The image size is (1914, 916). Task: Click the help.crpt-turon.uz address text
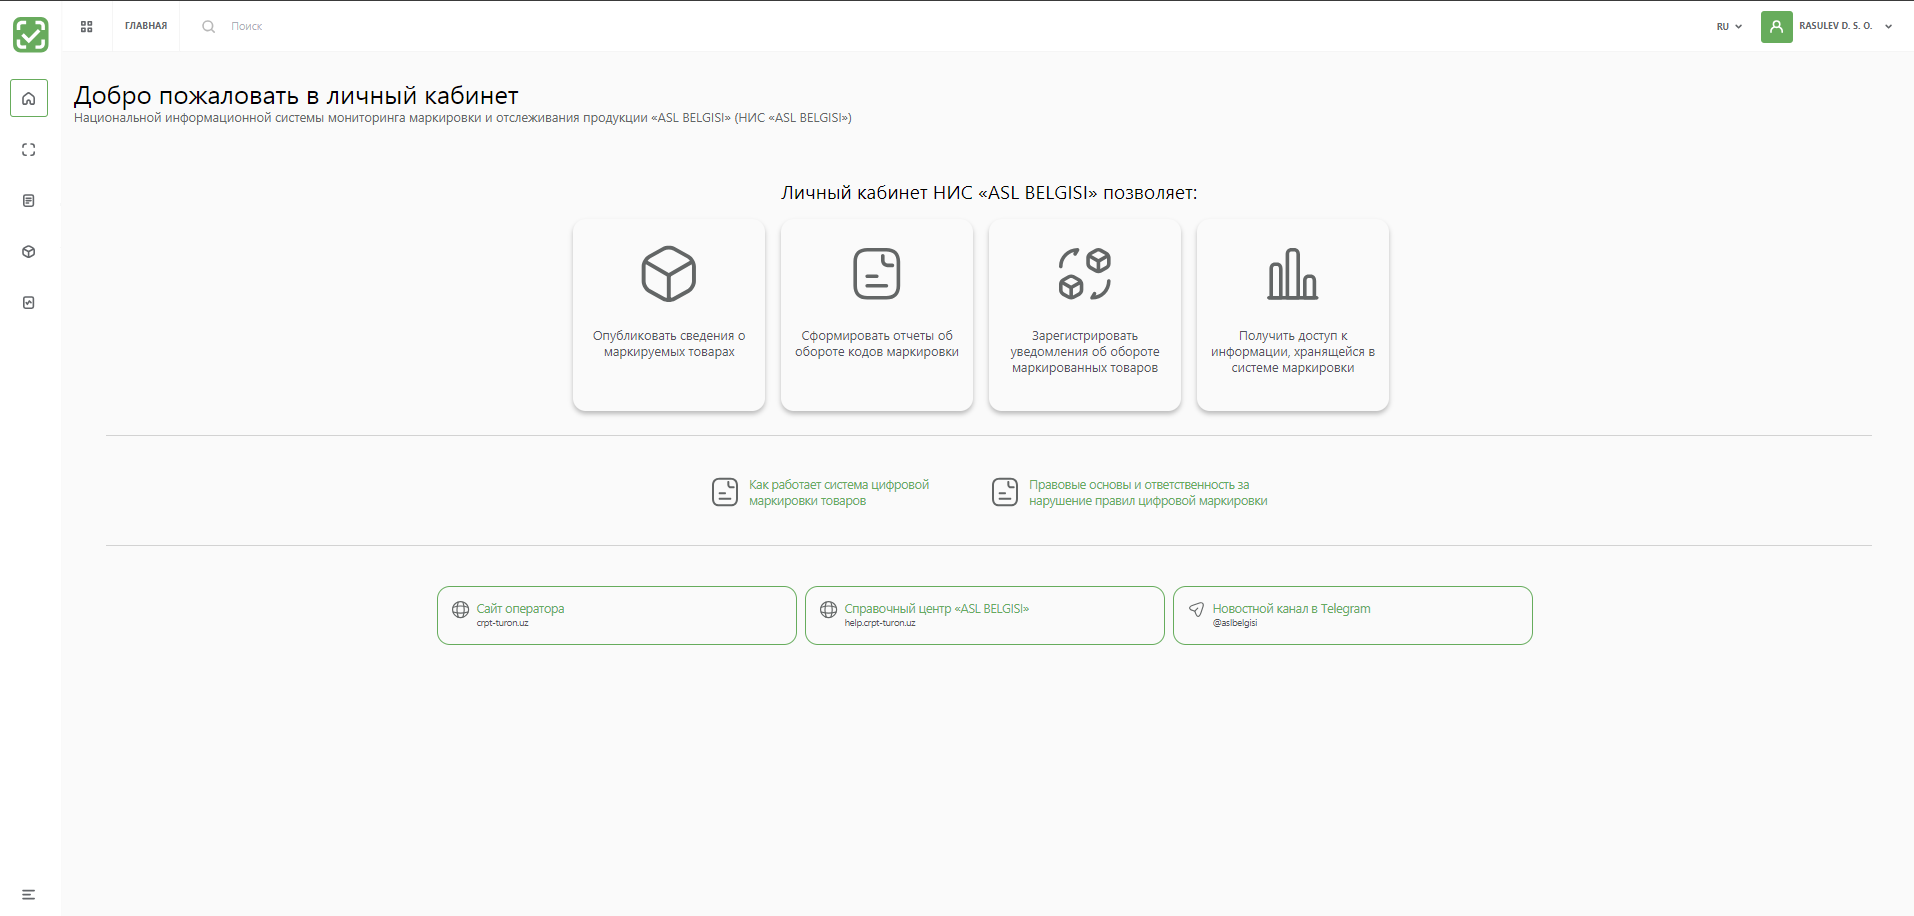pos(880,623)
